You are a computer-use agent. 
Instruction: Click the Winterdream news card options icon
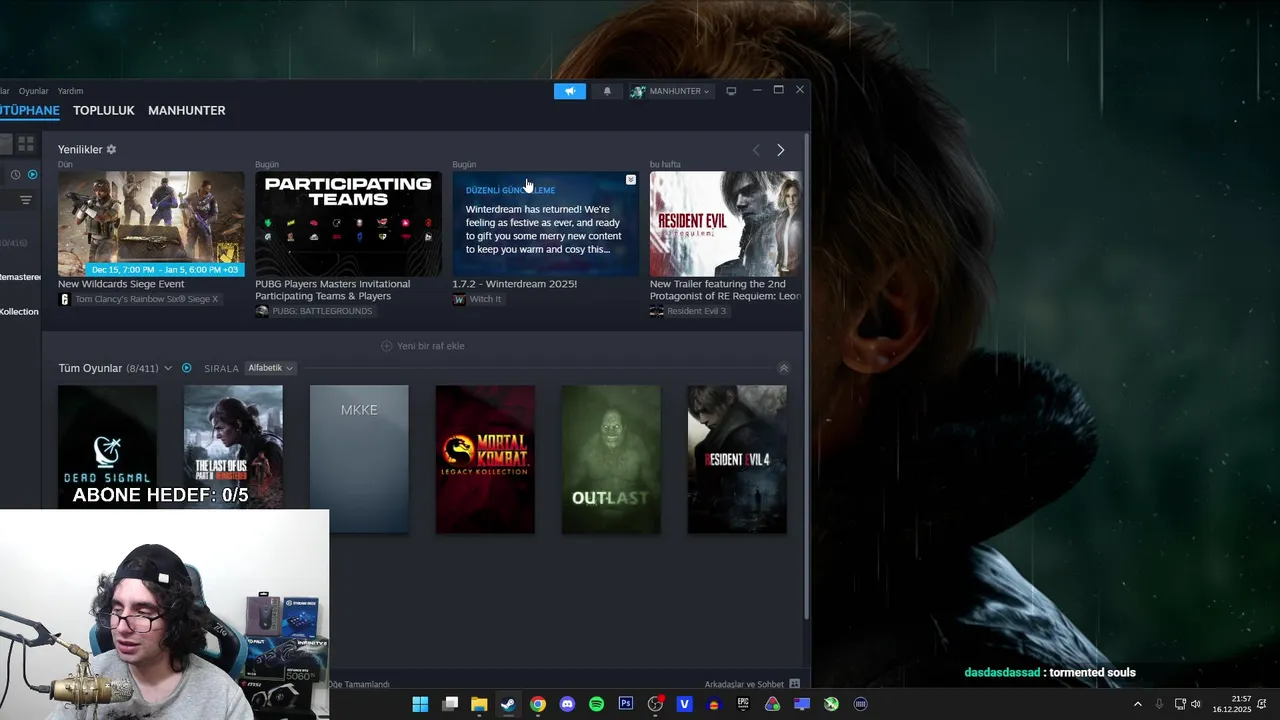click(631, 180)
